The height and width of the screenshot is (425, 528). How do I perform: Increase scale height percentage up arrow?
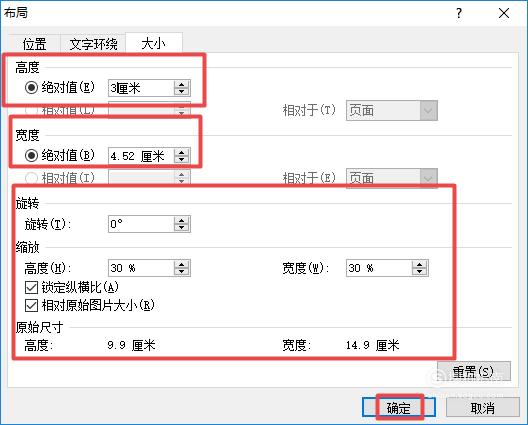[182, 264]
